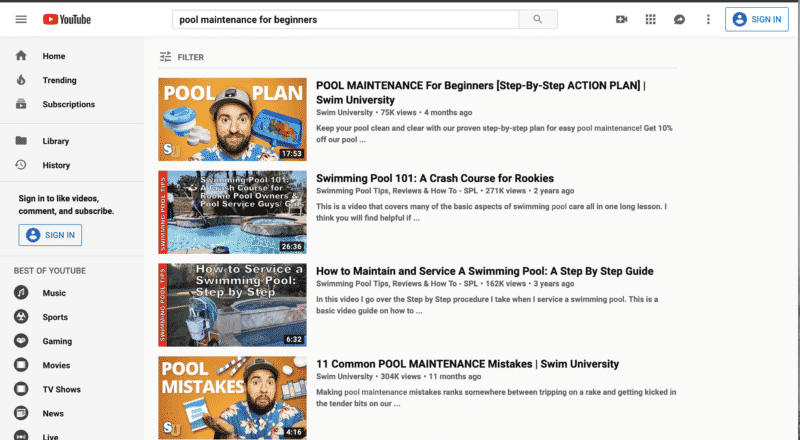800x440 pixels.
Task: Select Sports under Best of YouTube
Action: (55, 317)
